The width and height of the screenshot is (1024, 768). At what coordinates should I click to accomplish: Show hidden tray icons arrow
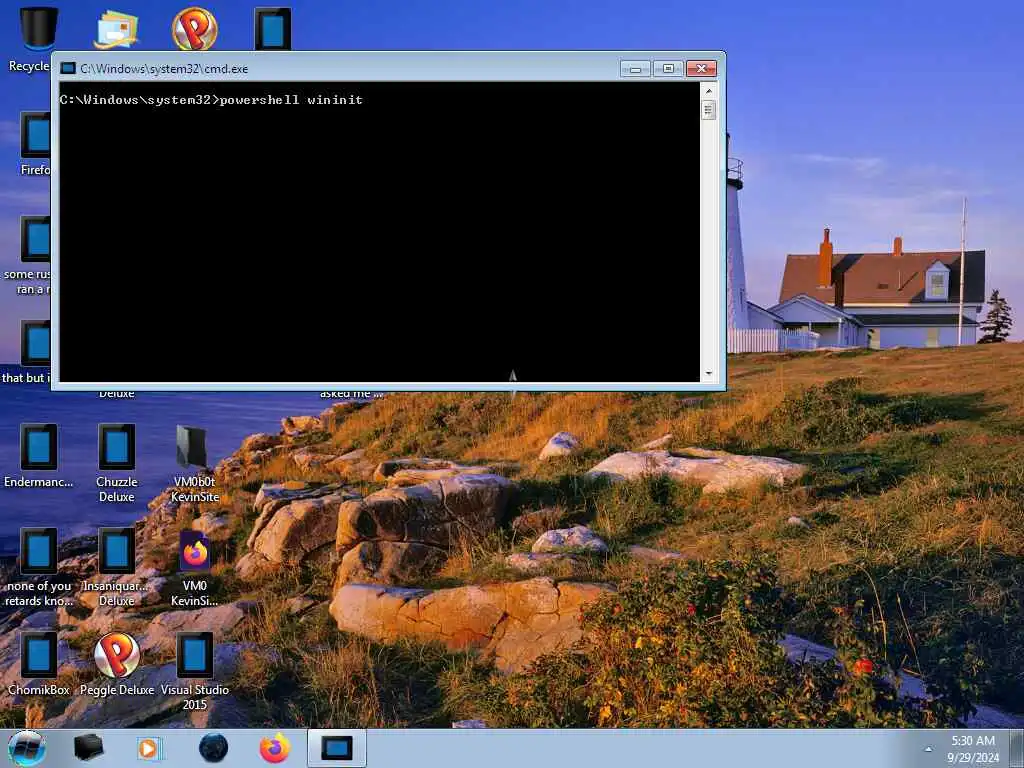click(x=928, y=749)
